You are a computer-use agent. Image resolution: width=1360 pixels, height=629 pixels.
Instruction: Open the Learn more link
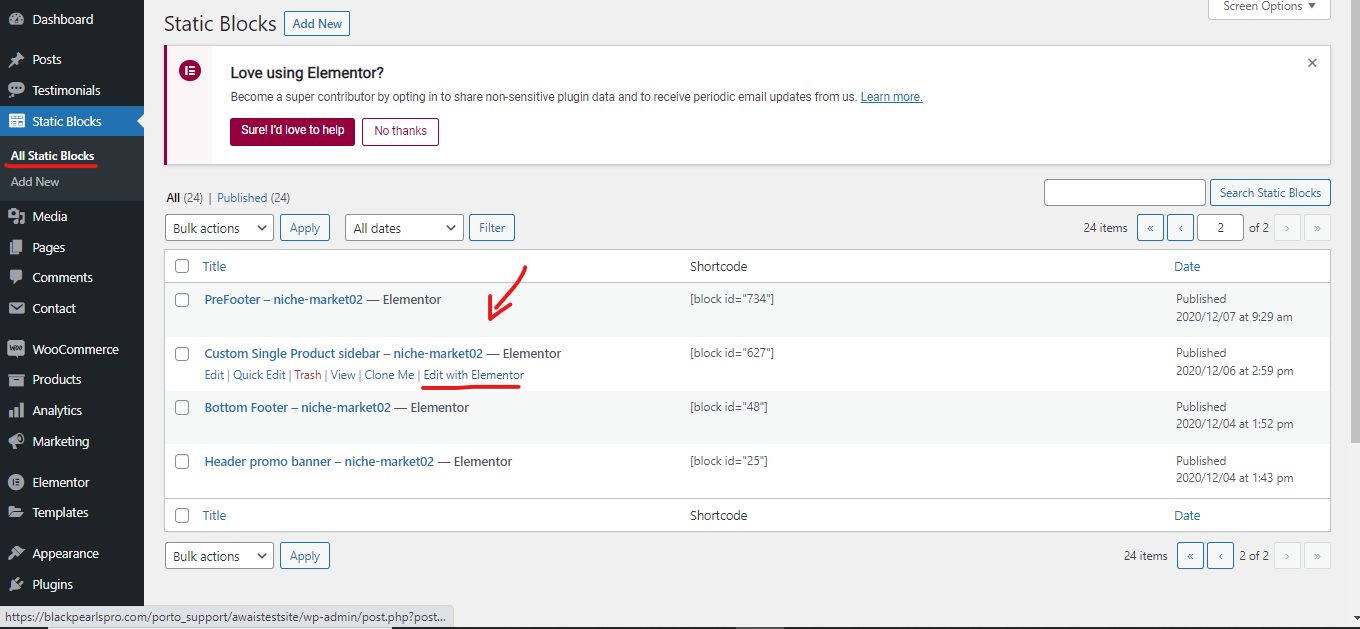pos(891,97)
